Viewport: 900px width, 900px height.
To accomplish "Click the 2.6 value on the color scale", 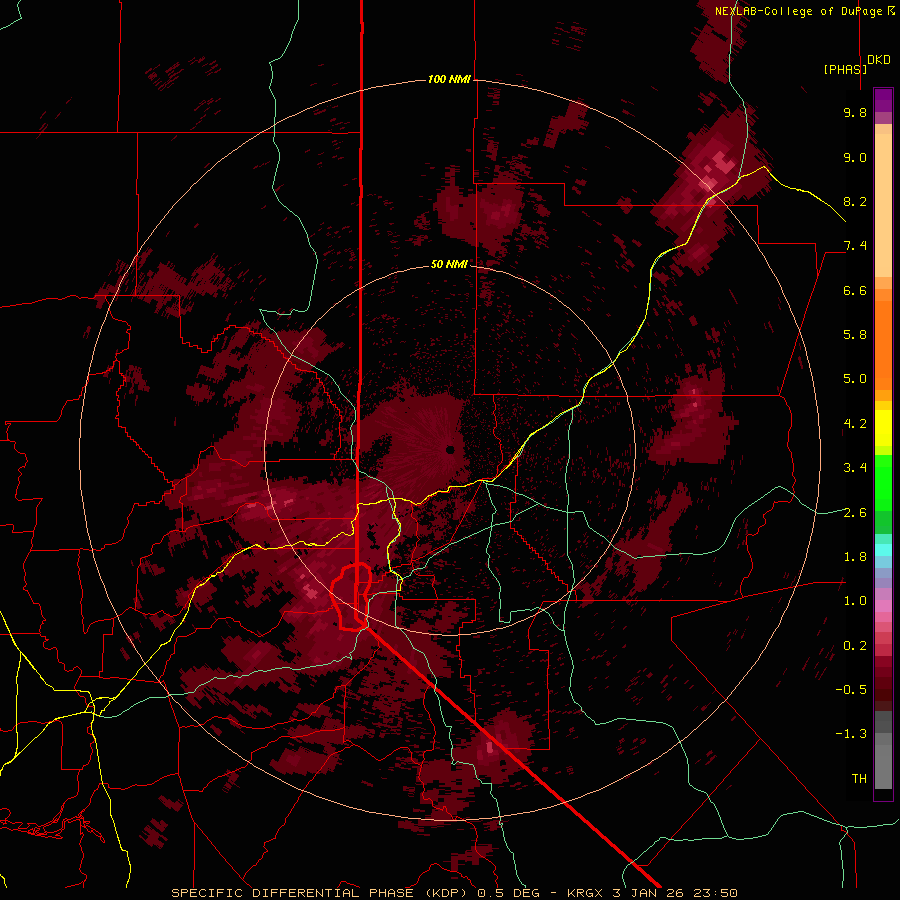I will 855,513.
